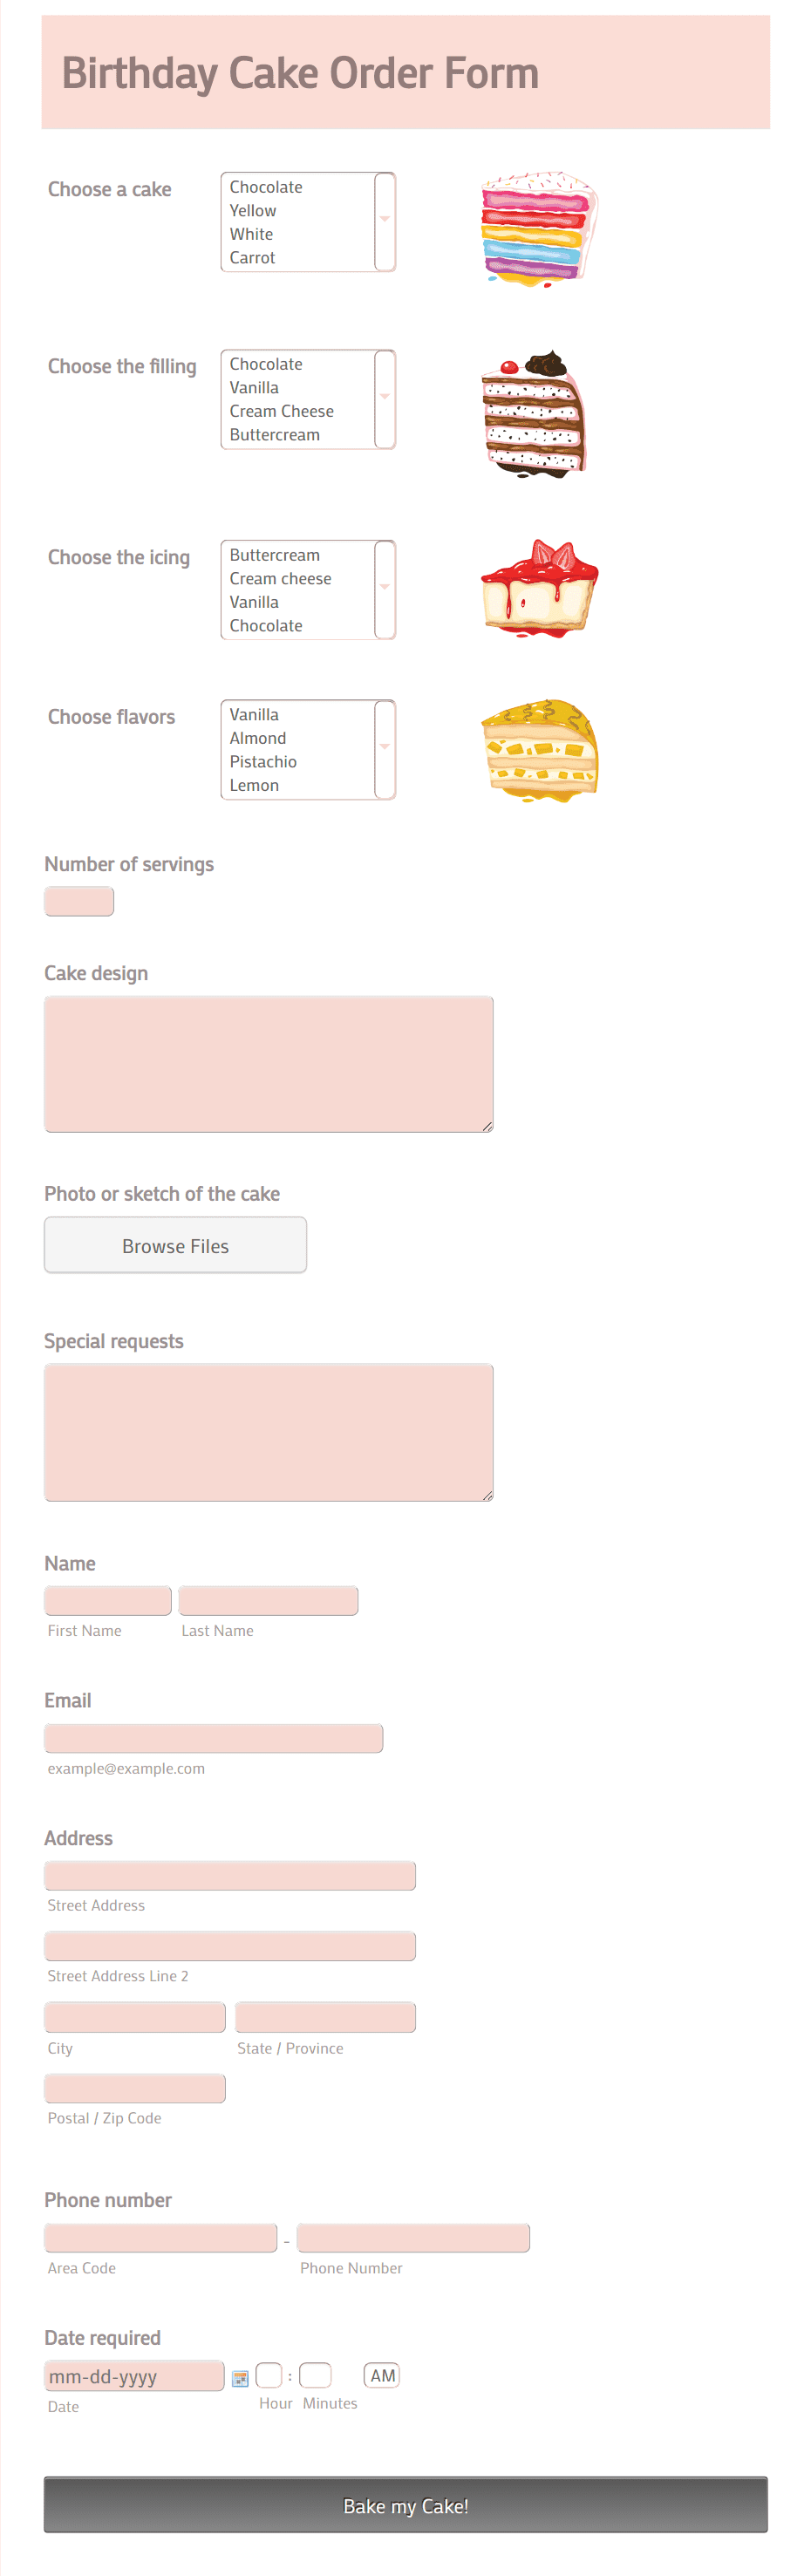Click the Browse Files button
811x2576 pixels.
(x=175, y=1245)
